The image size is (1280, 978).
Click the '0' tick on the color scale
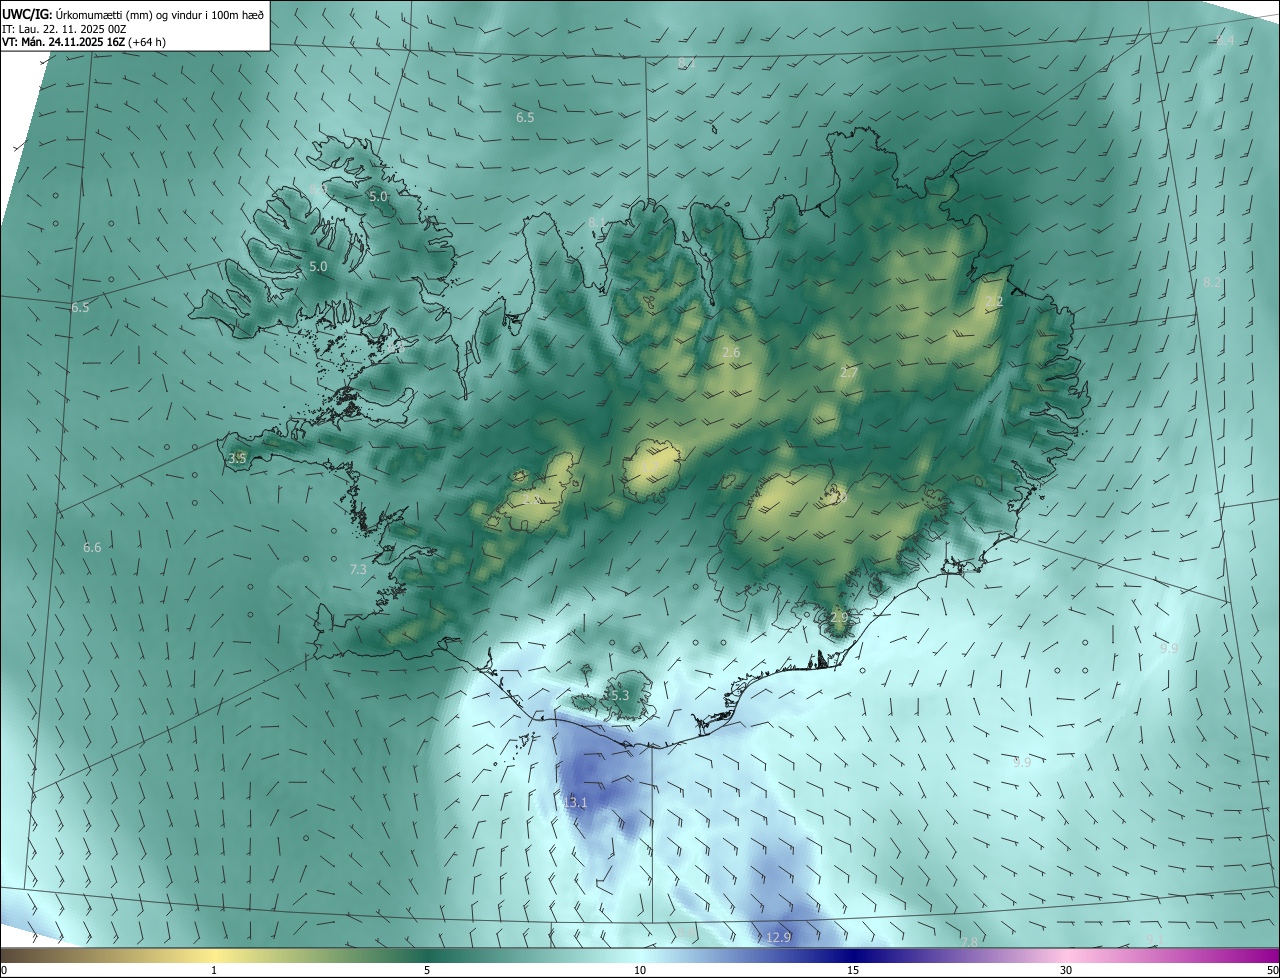point(3,971)
